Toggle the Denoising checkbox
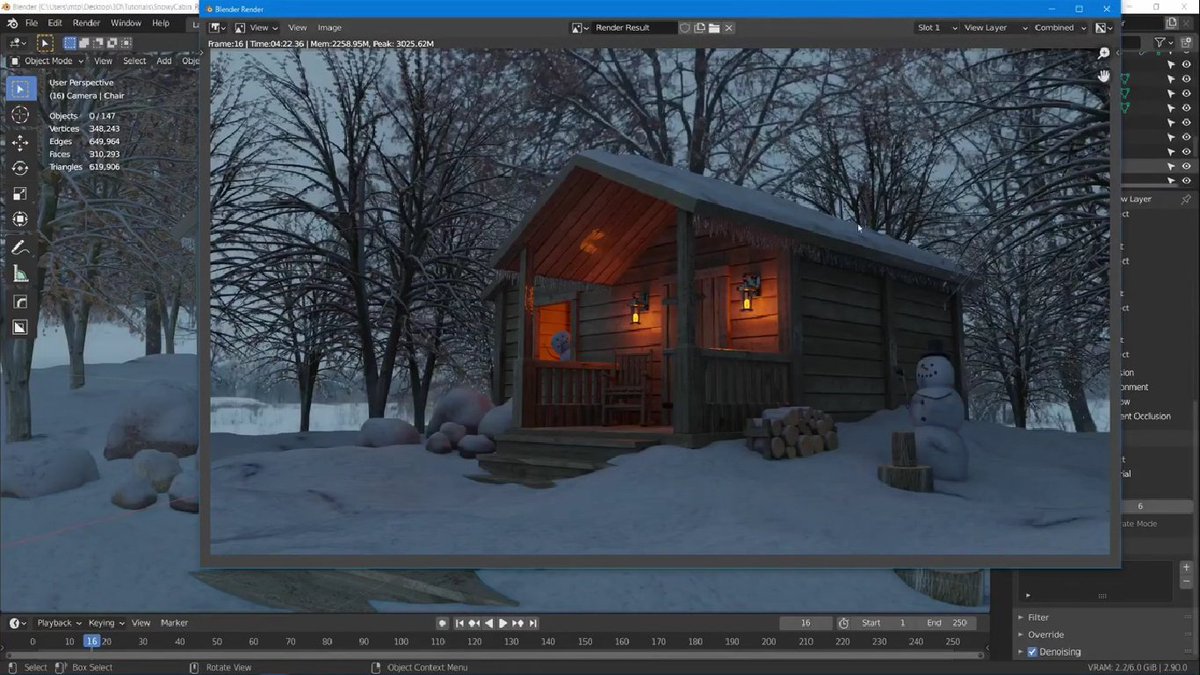Viewport: 1200px width, 675px height. (1033, 652)
